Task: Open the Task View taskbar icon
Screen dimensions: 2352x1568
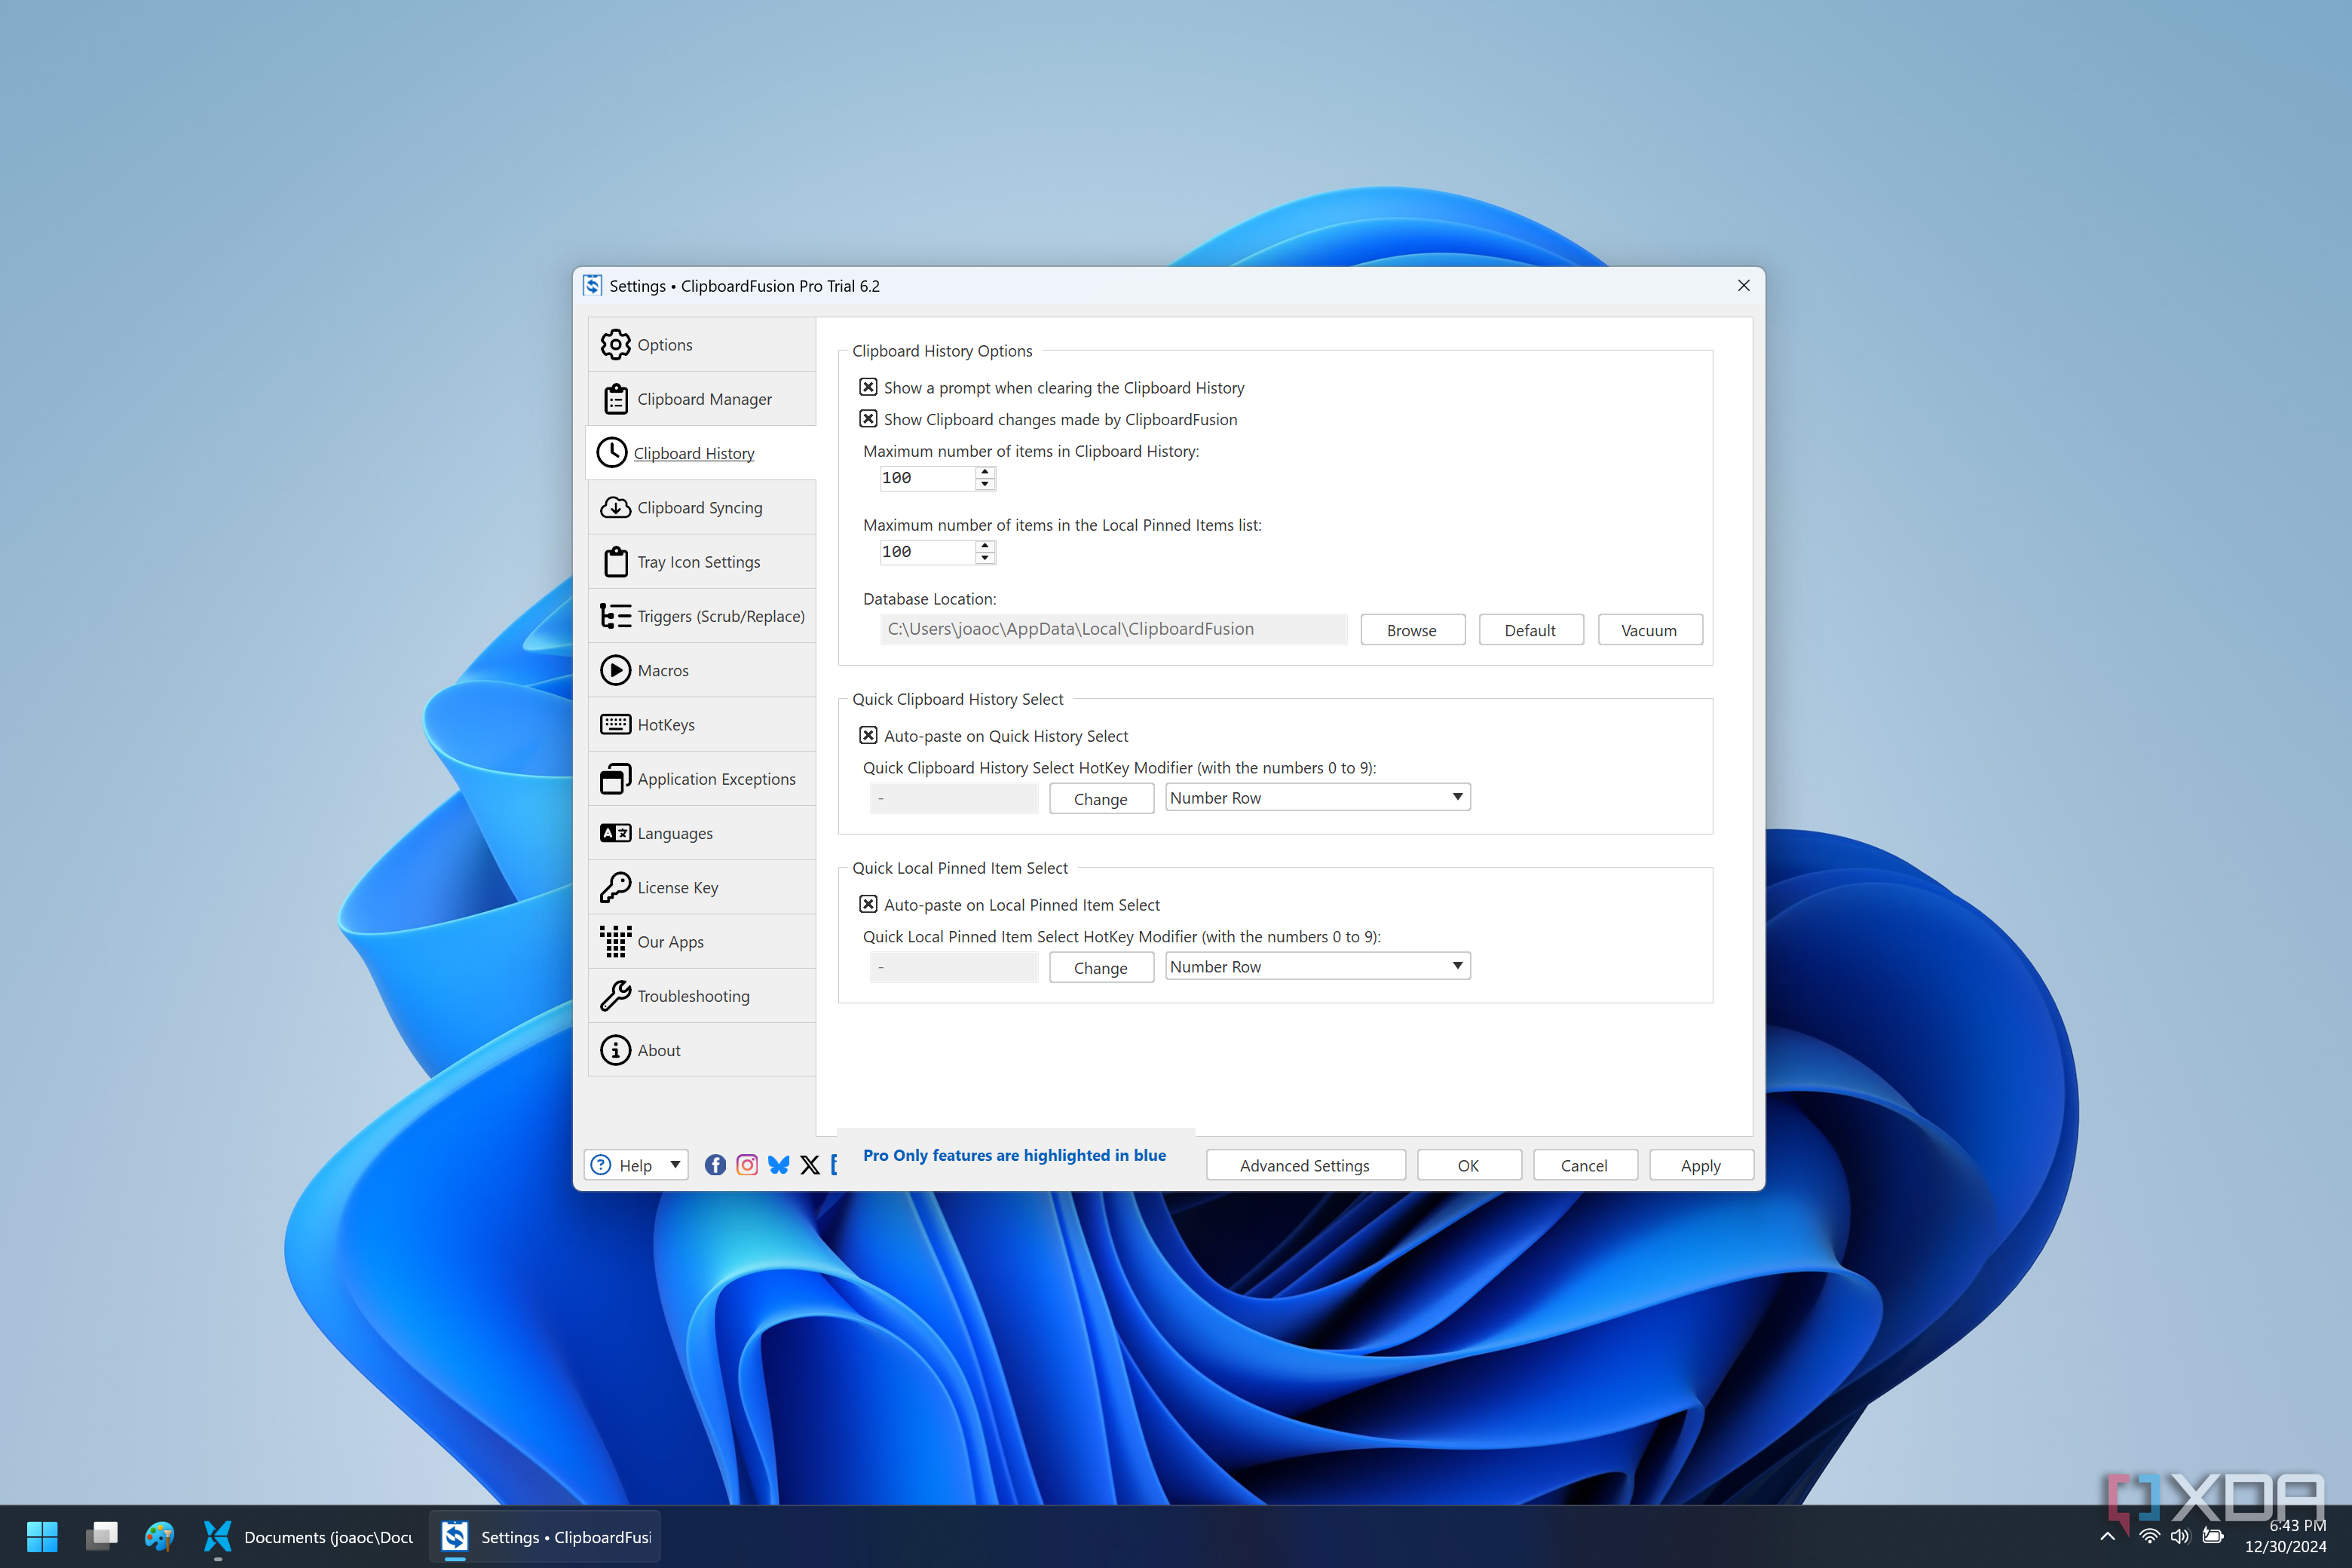Action: [x=101, y=1537]
